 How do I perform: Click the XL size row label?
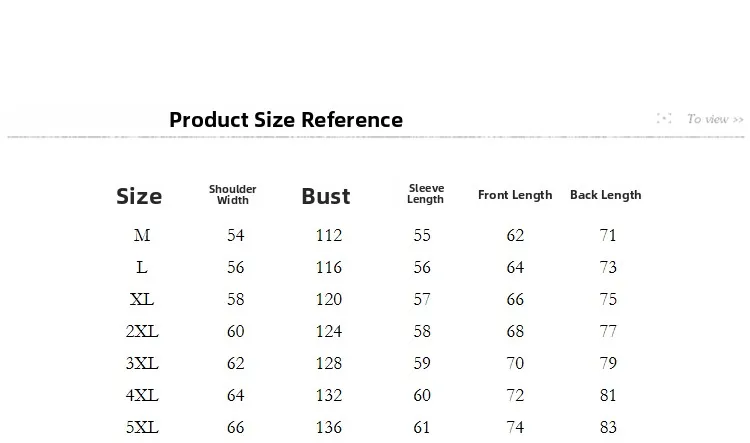(142, 299)
